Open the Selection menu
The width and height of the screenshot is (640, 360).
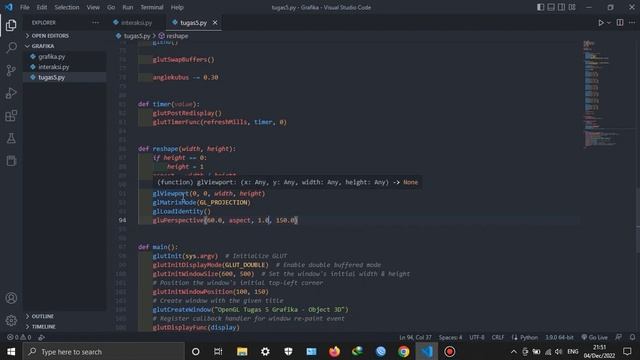67,7
